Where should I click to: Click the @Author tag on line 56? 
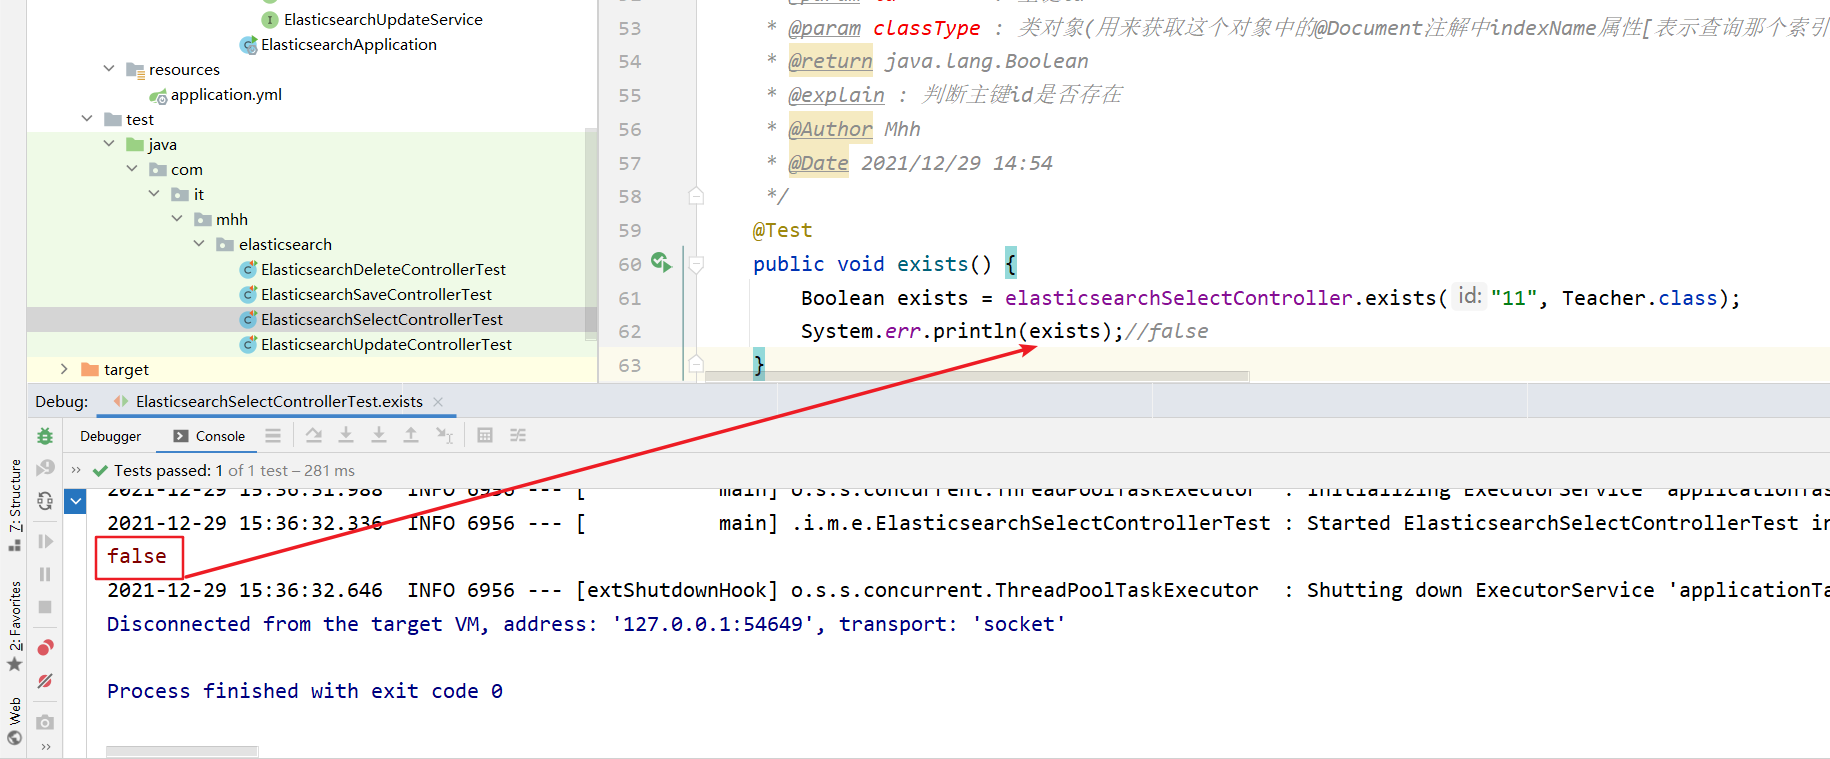coord(830,129)
